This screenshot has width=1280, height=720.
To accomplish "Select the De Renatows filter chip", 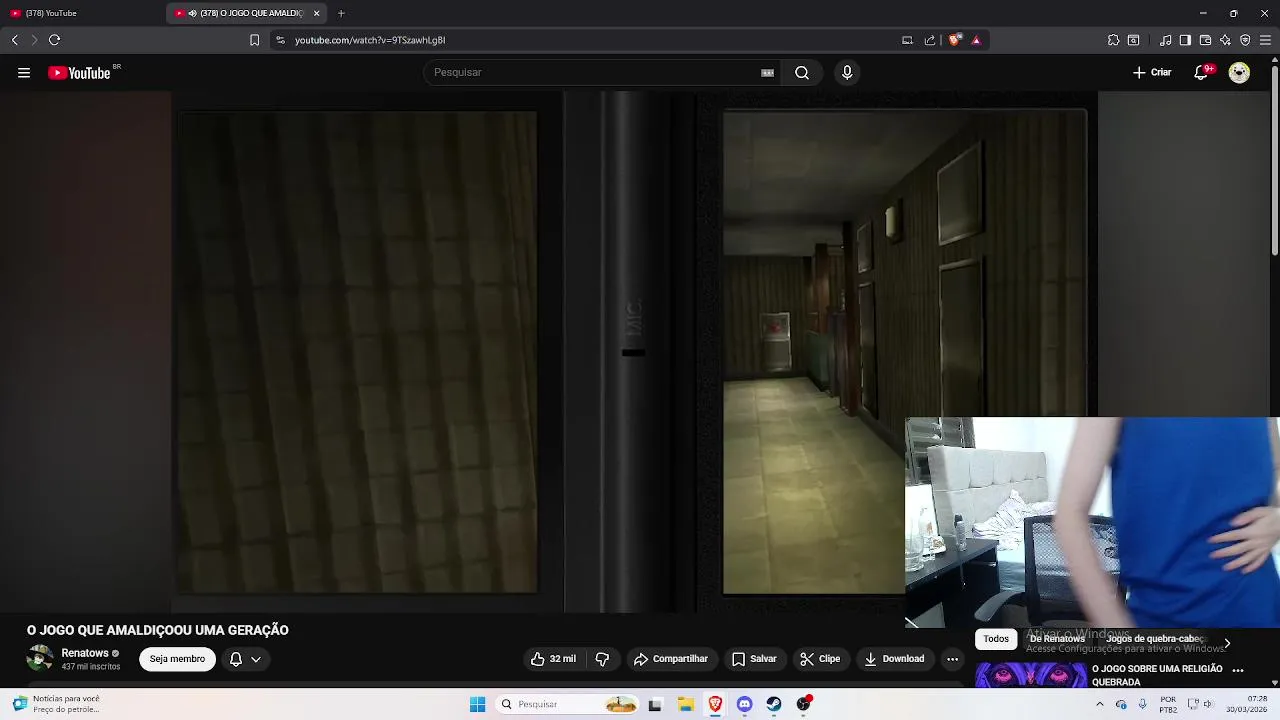I will tap(1057, 639).
